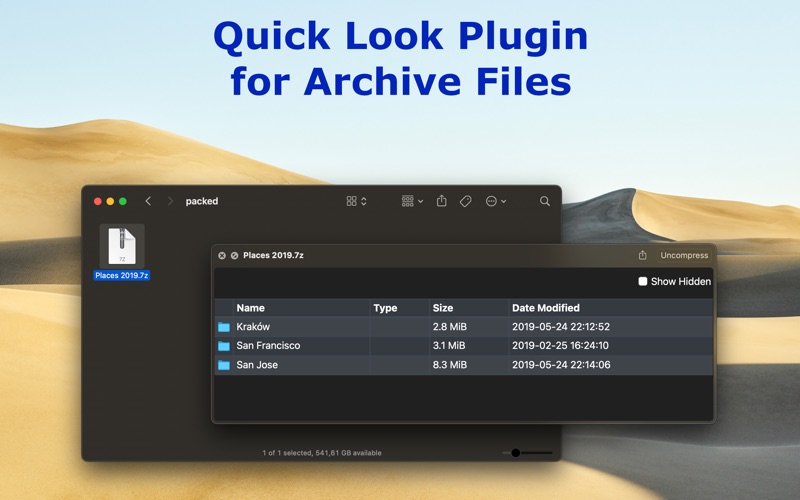Close the Quick Look preview
The height and width of the screenshot is (500, 800).
coord(222,256)
